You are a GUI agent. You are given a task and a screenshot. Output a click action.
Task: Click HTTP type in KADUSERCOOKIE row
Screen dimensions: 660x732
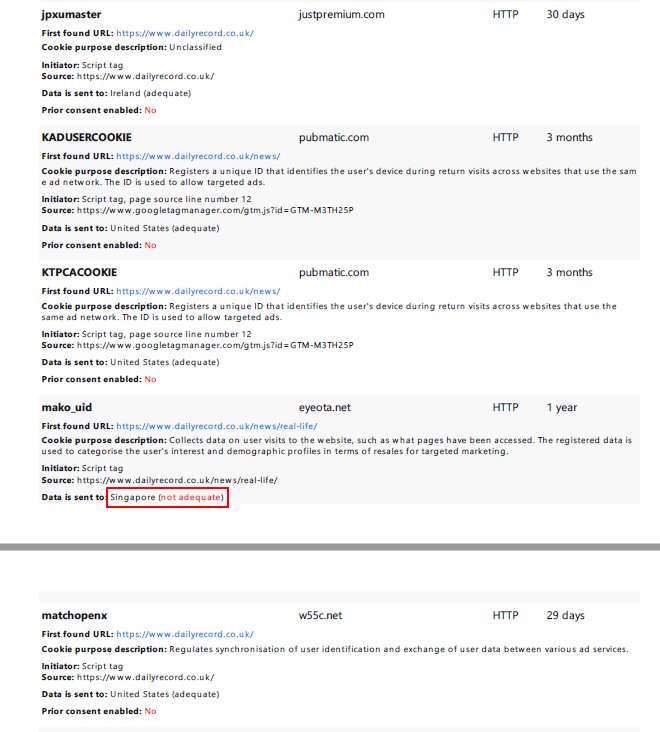point(506,137)
